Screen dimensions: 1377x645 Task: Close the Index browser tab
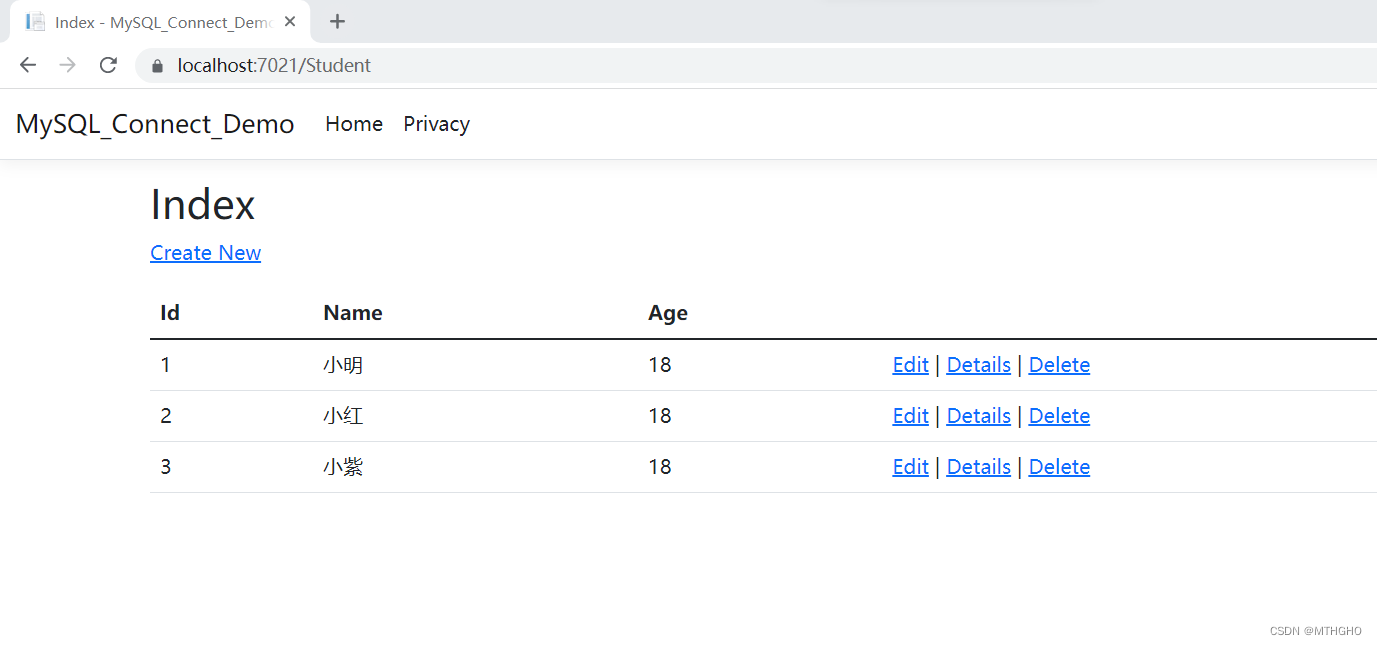tap(290, 21)
